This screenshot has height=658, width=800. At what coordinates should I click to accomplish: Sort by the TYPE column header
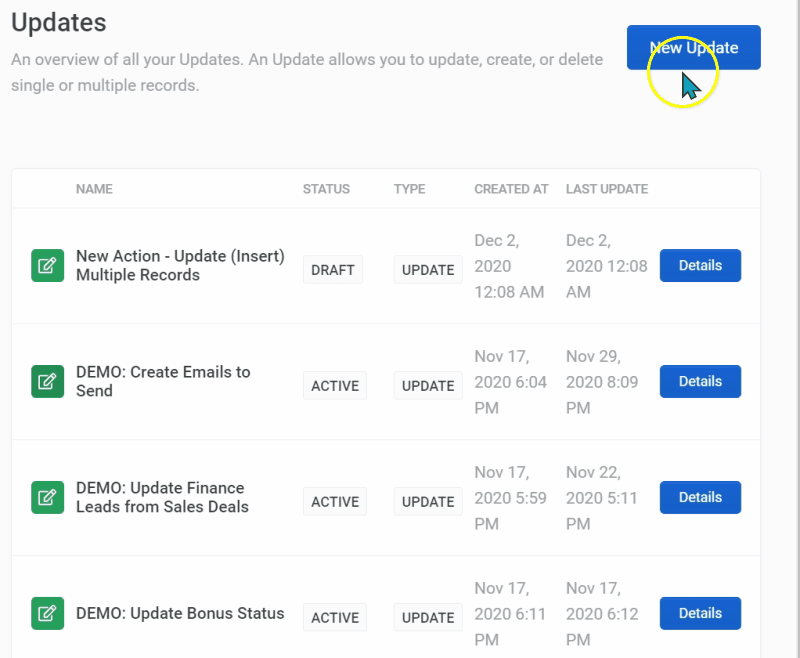pyautogui.click(x=409, y=189)
